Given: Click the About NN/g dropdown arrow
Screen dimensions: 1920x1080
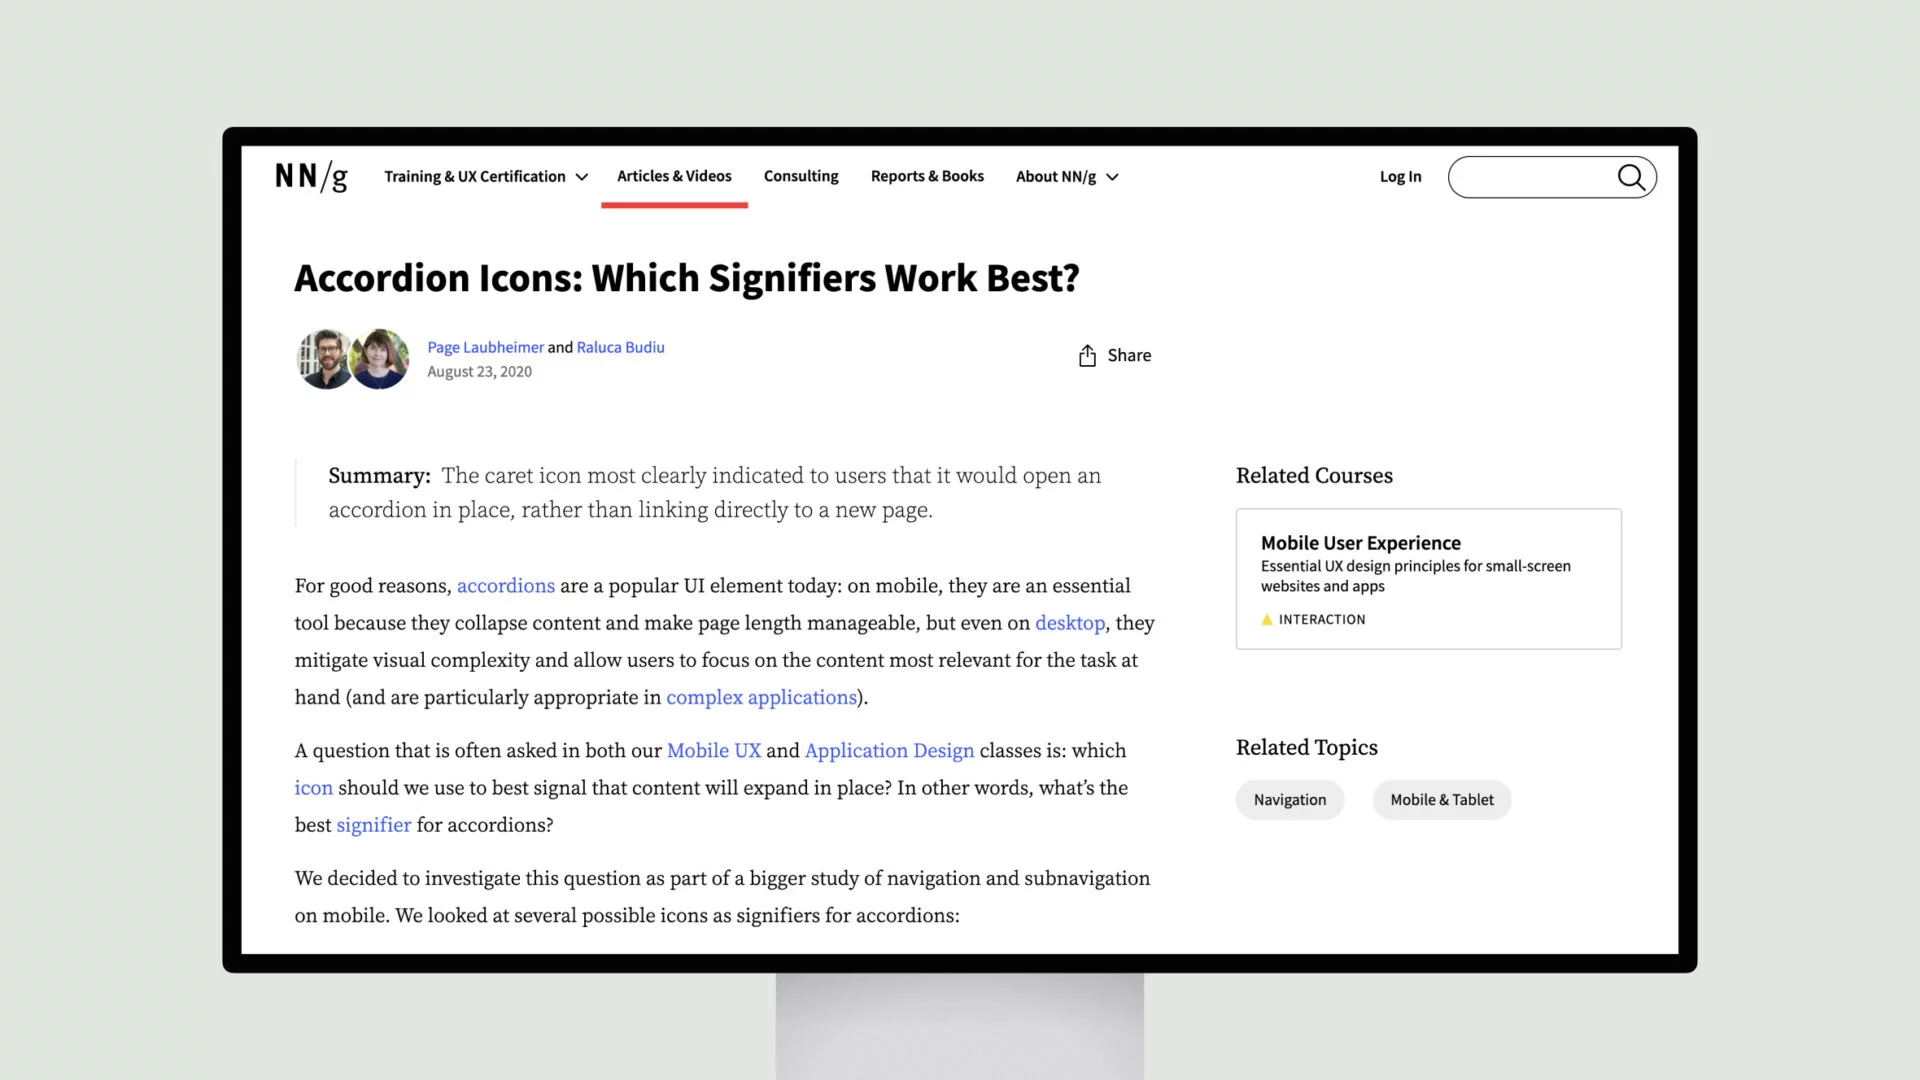Looking at the screenshot, I should coord(1112,177).
